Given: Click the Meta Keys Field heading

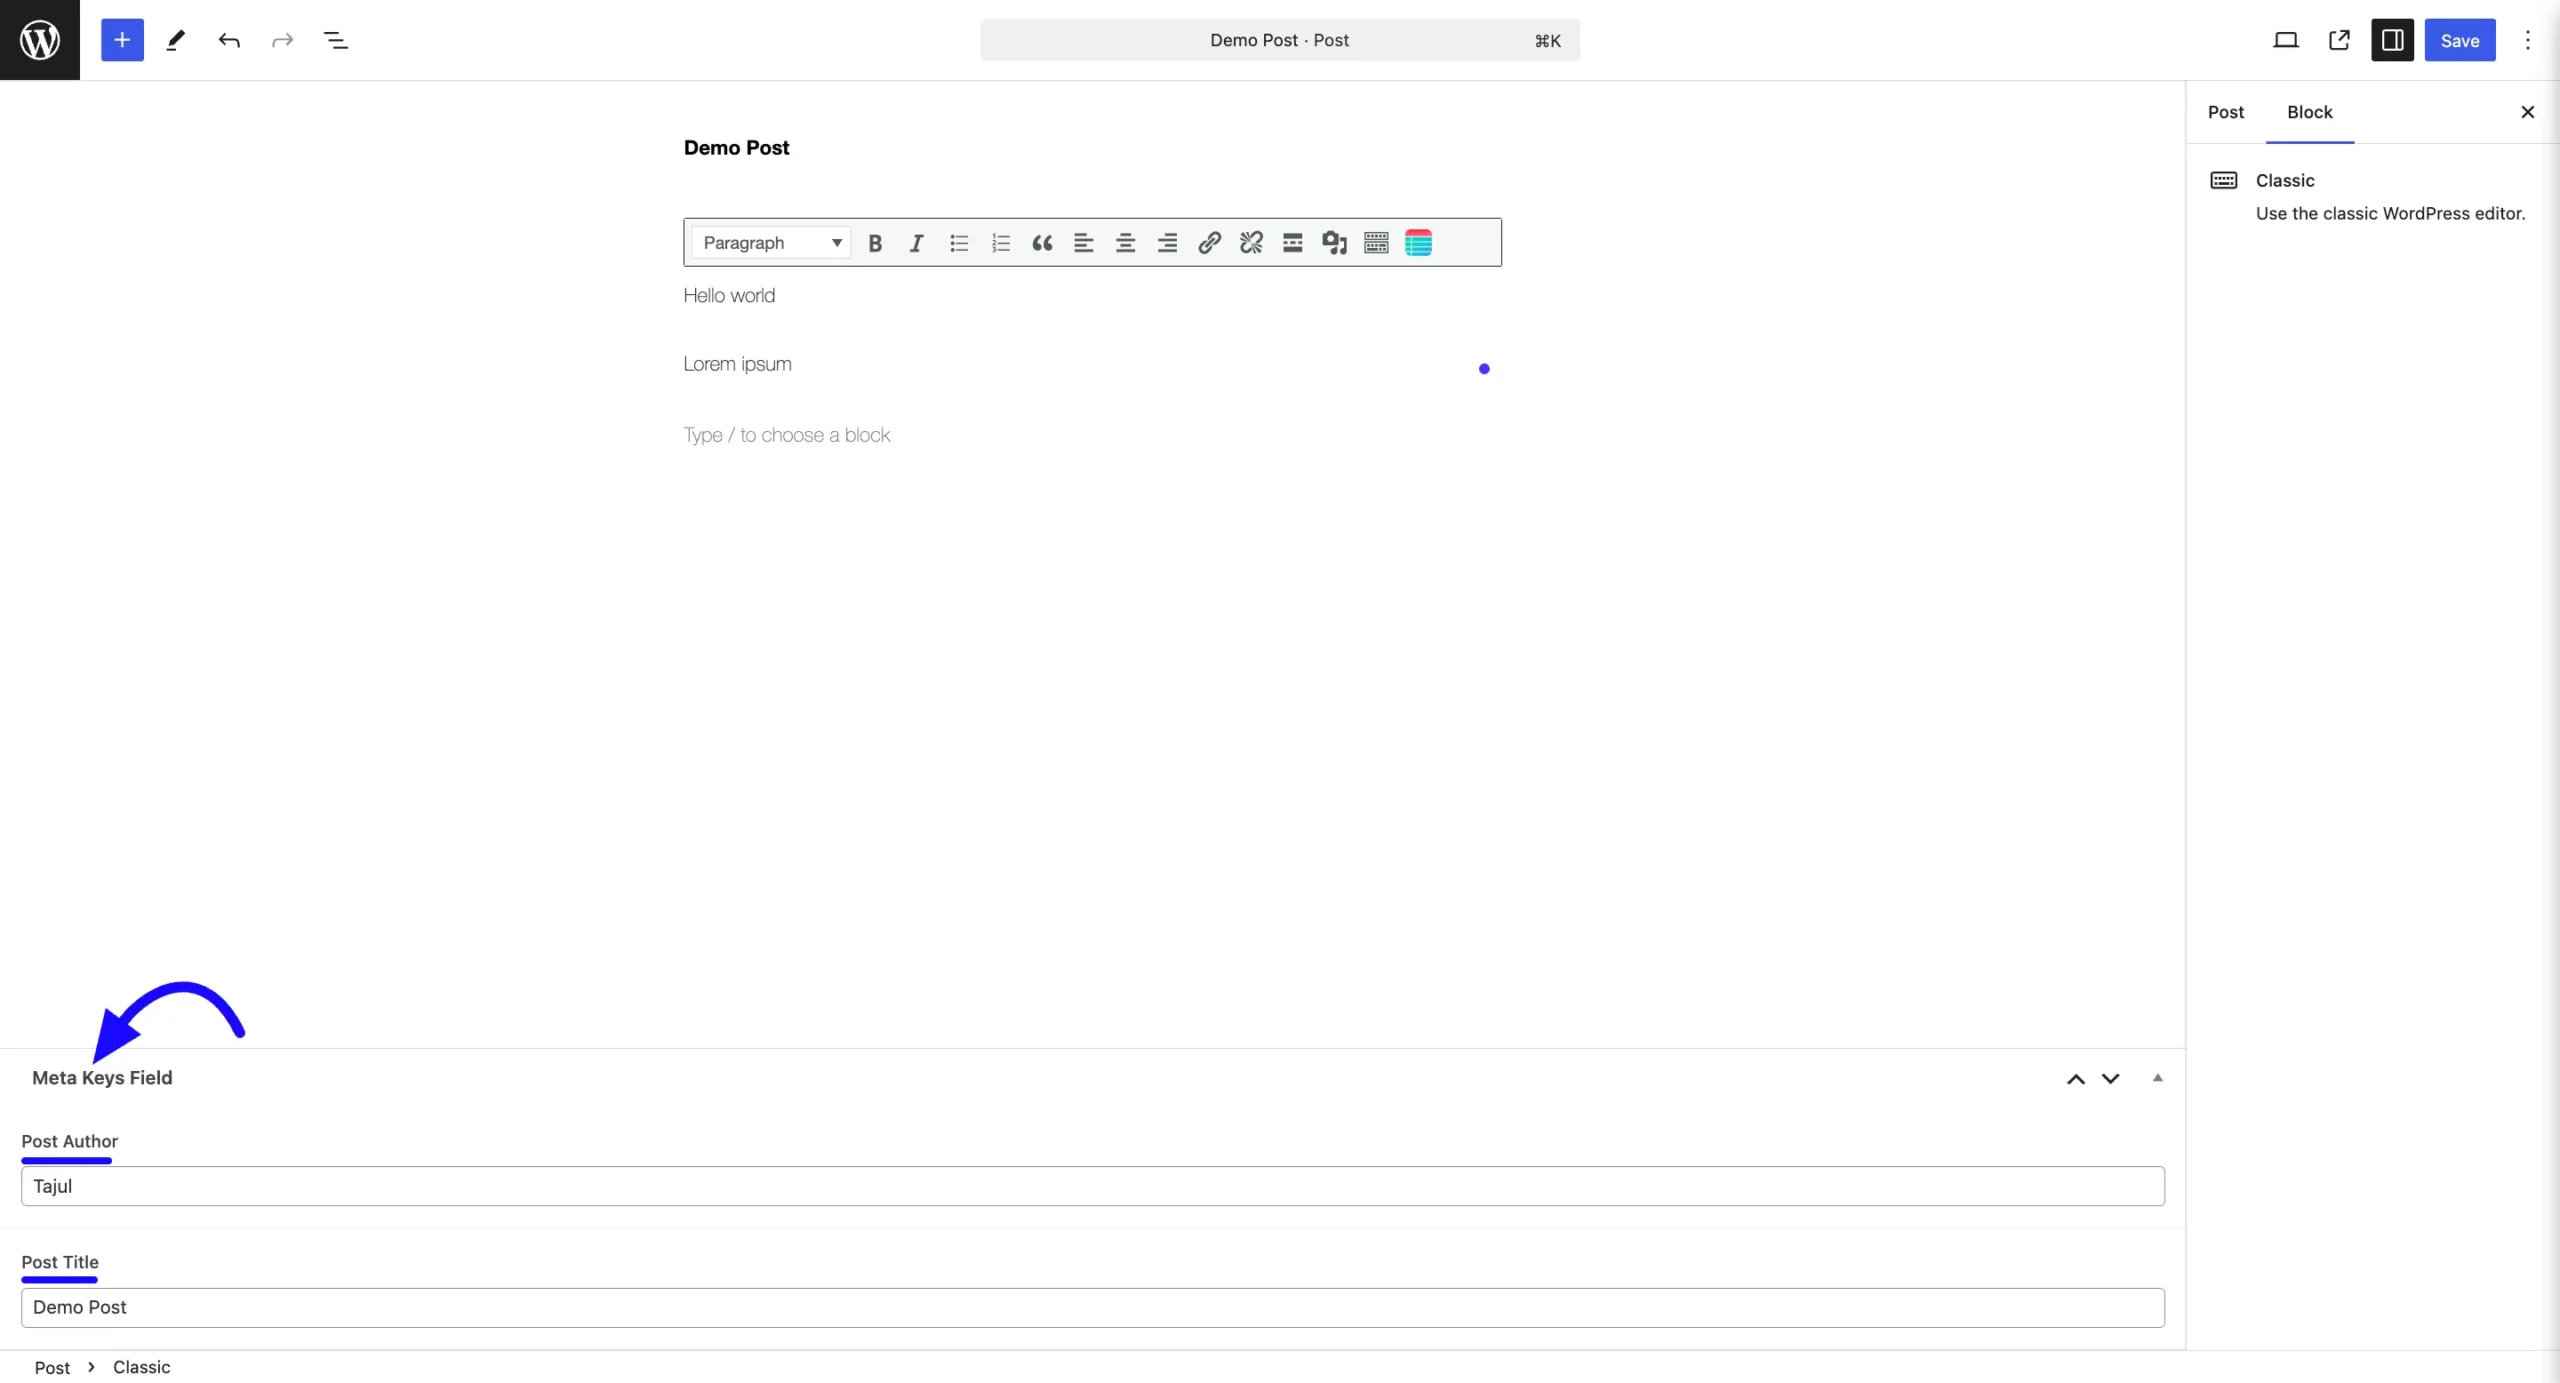Looking at the screenshot, I should 102,1078.
